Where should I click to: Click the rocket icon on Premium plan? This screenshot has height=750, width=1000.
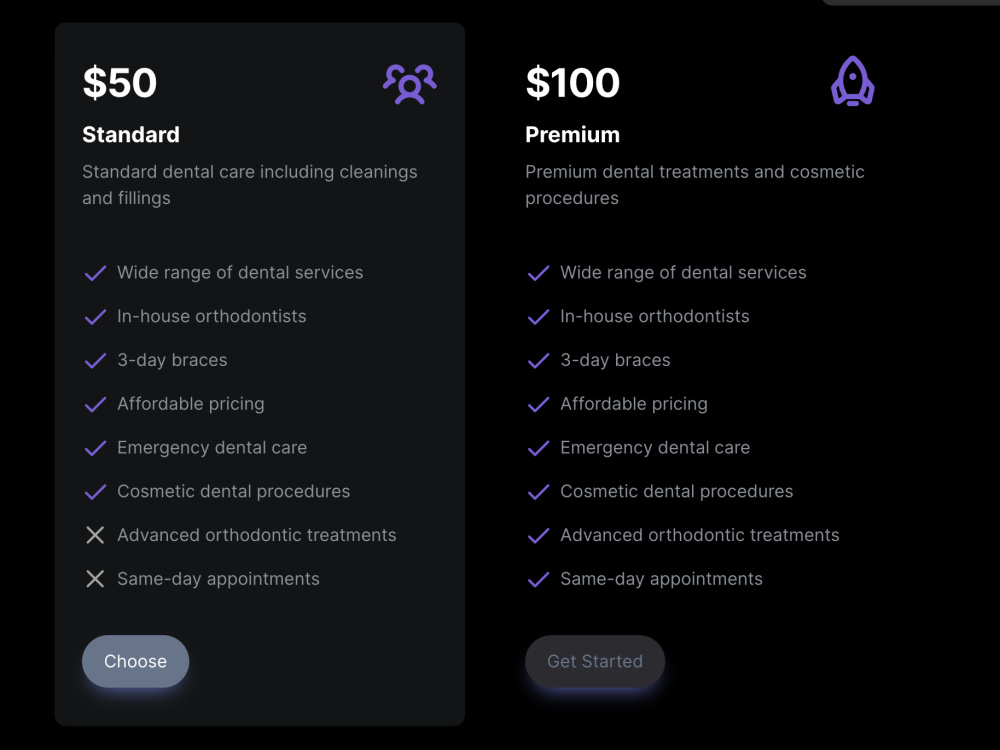[853, 81]
